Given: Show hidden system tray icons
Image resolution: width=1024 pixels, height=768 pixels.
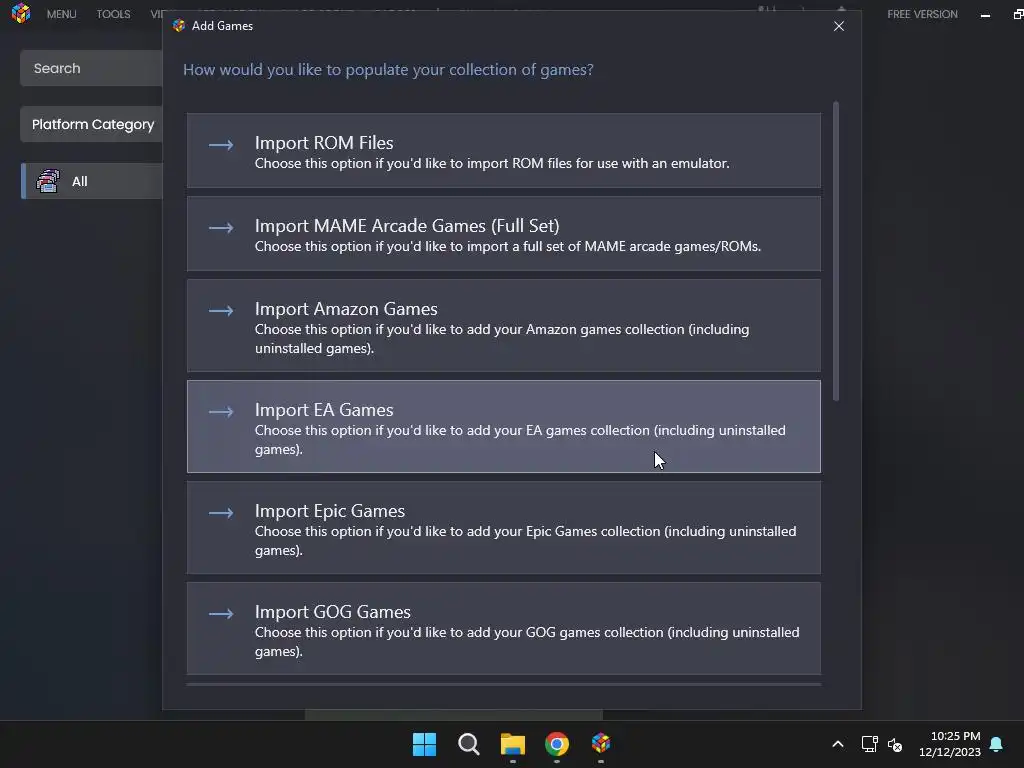Looking at the screenshot, I should (838, 744).
